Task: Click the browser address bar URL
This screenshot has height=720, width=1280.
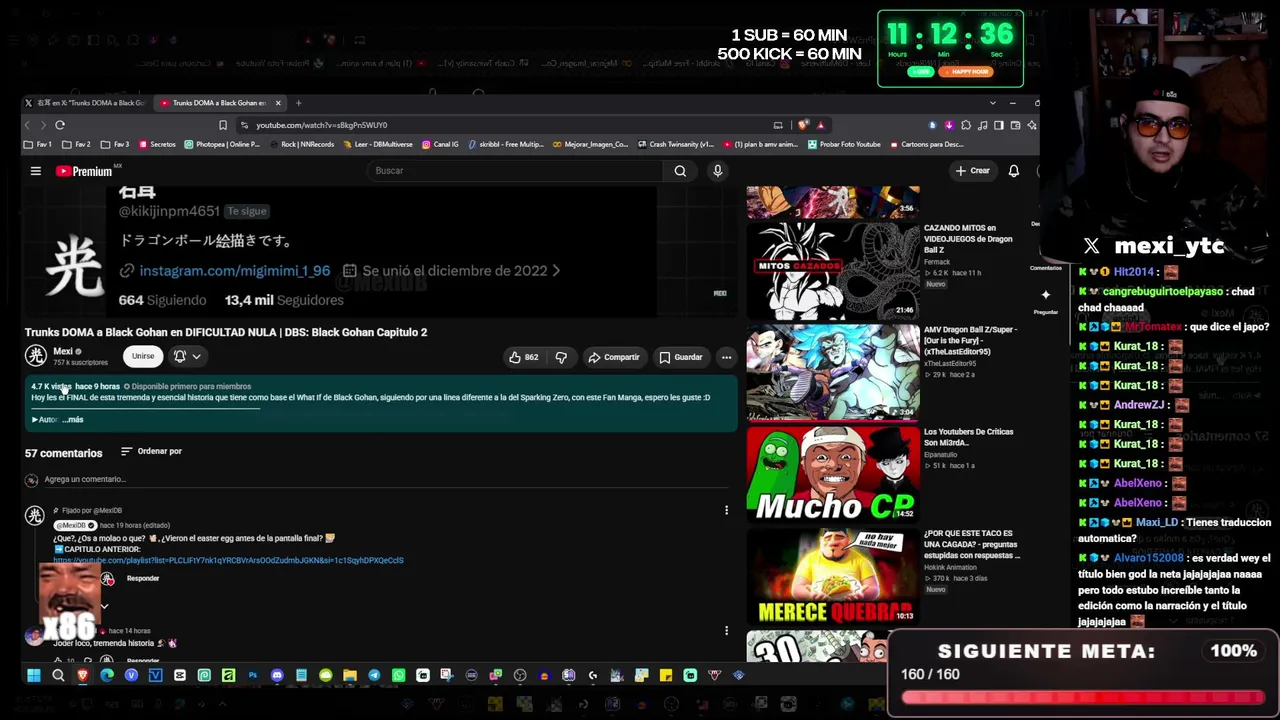Action: pos(321,125)
